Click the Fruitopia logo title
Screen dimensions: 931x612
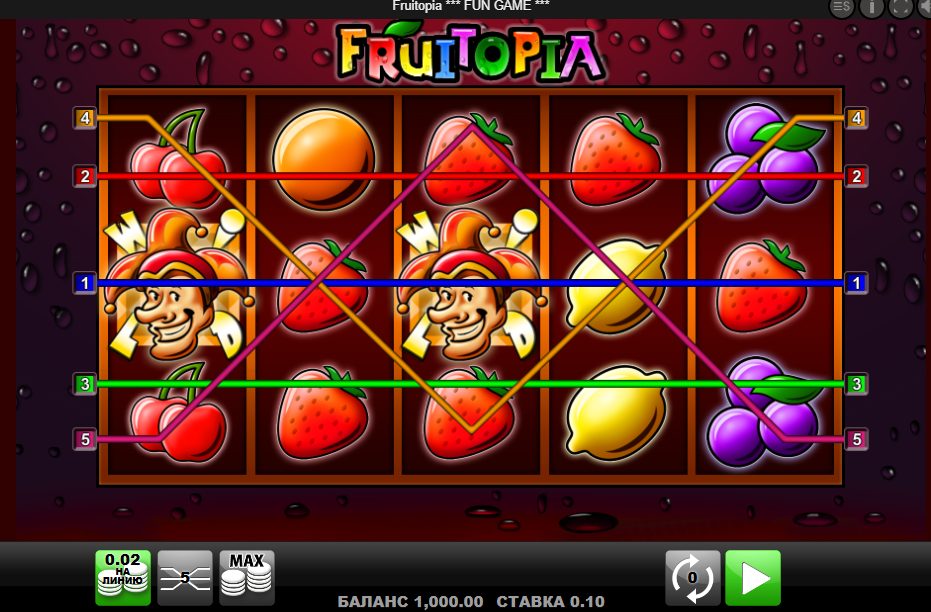(x=471, y=52)
